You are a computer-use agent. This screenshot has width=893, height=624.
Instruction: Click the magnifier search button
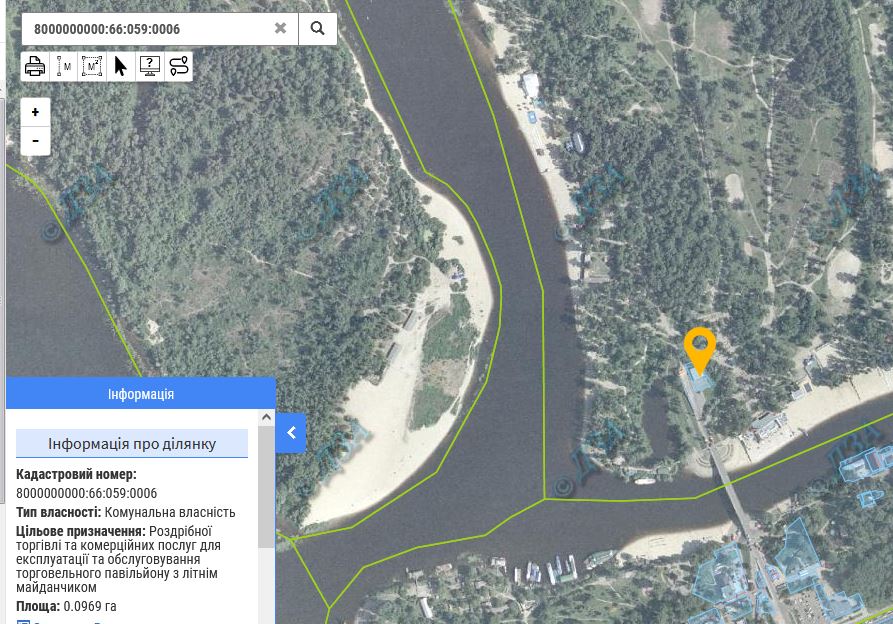(317, 28)
